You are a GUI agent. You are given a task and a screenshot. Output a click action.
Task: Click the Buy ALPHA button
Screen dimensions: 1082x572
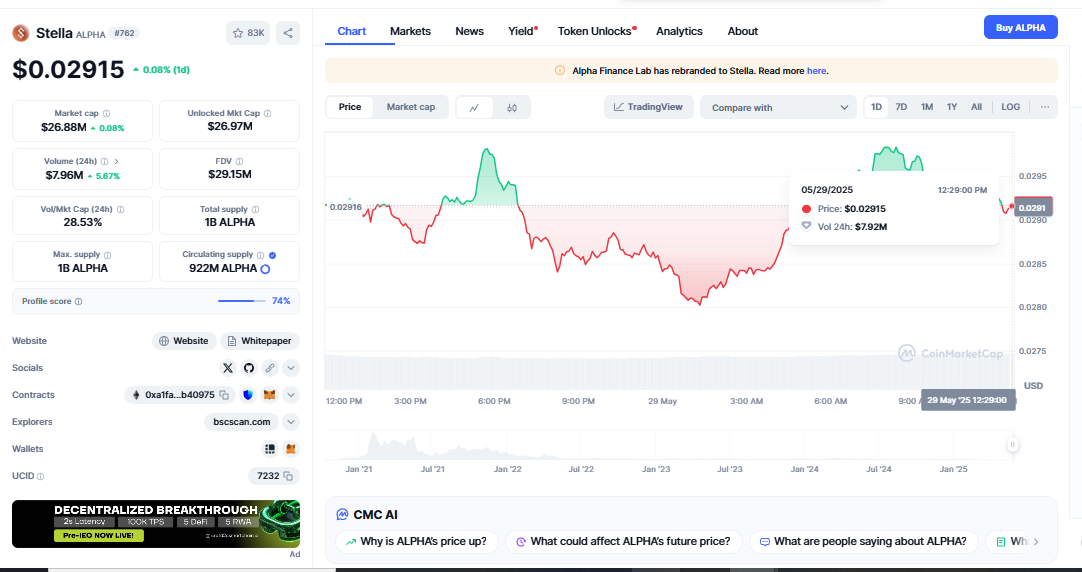coord(1021,28)
